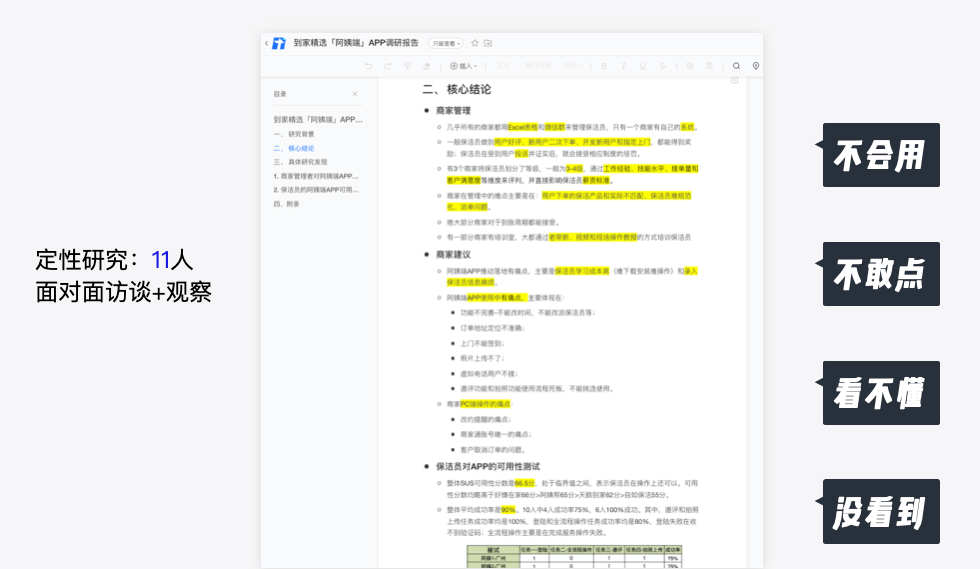
Task: Click the second list formatting icon before search
Action: [x=709, y=66]
